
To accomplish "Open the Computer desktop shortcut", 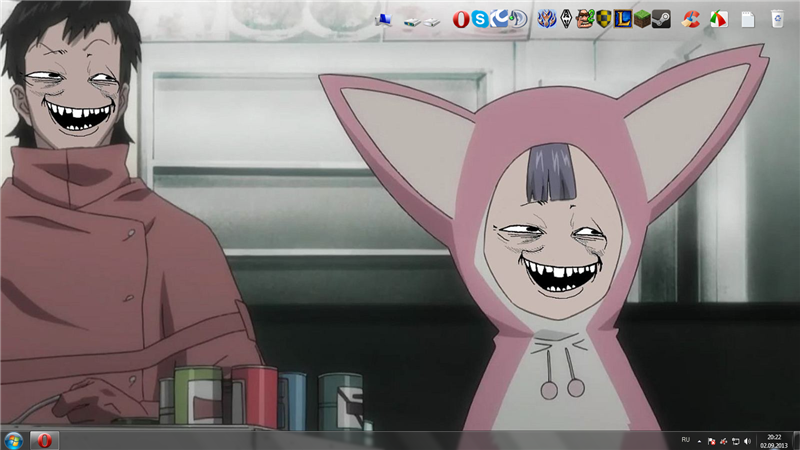I will (383, 20).
